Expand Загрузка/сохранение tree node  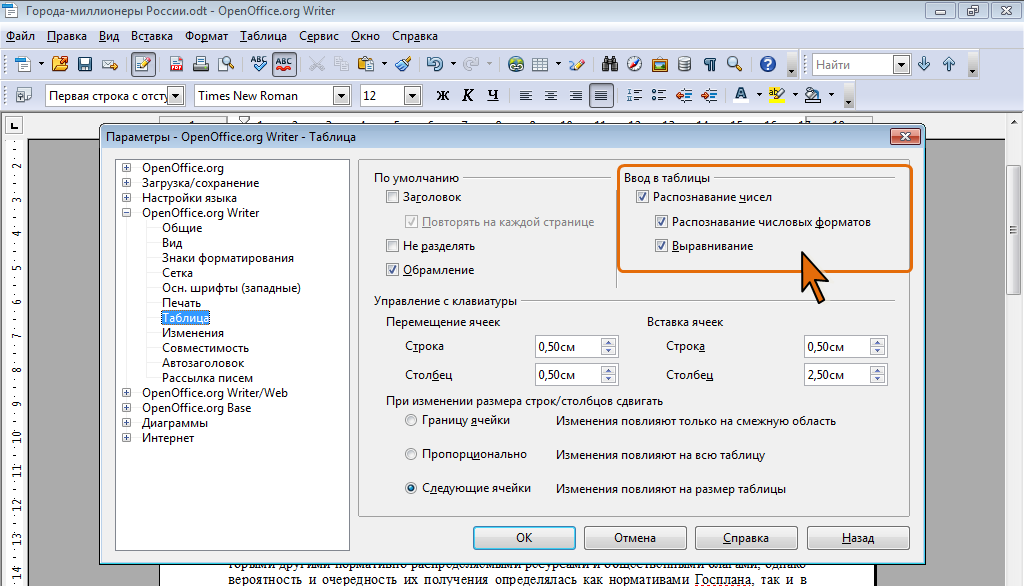127,182
